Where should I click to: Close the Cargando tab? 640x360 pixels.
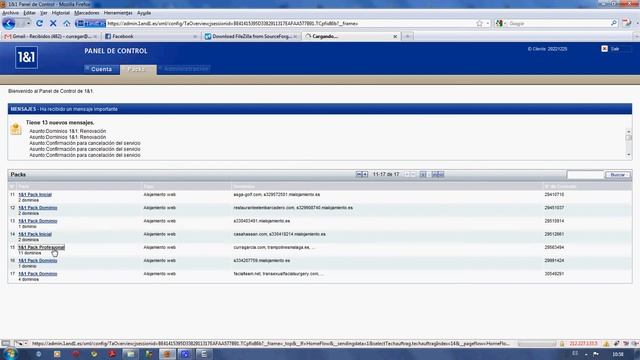(x=395, y=36)
